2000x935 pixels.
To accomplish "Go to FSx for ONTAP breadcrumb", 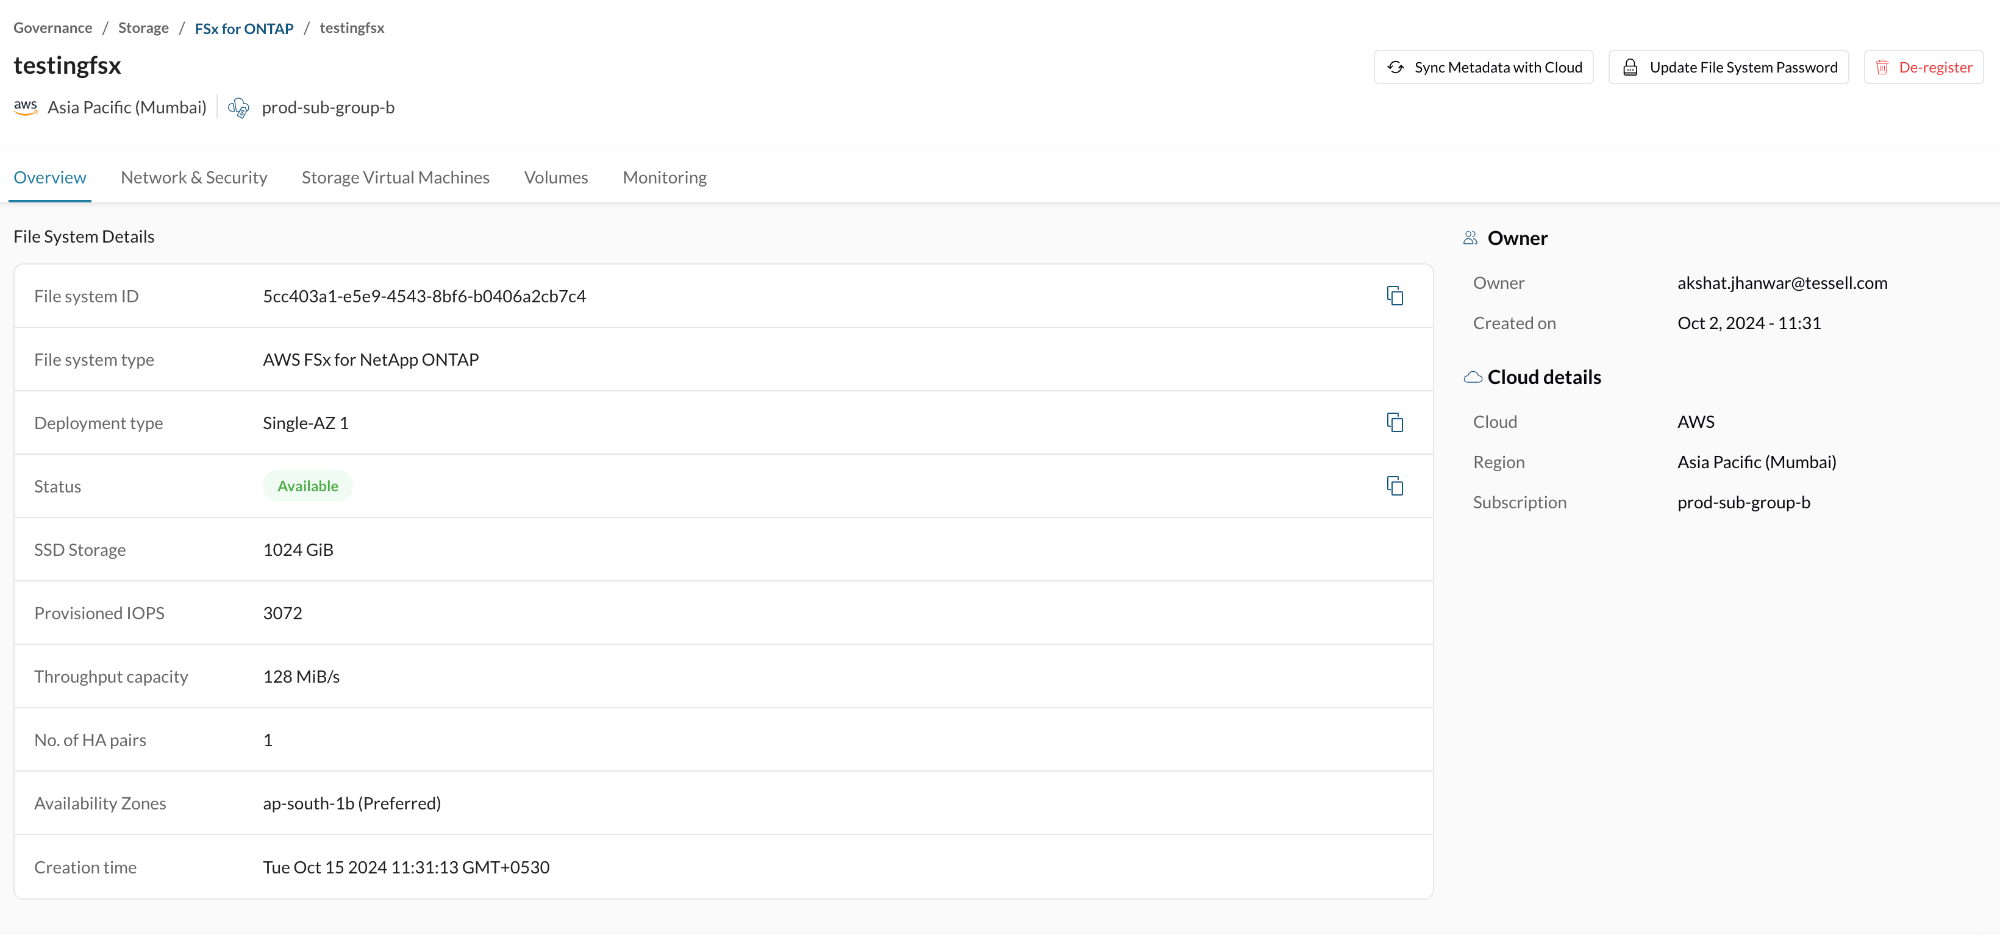I will [244, 28].
